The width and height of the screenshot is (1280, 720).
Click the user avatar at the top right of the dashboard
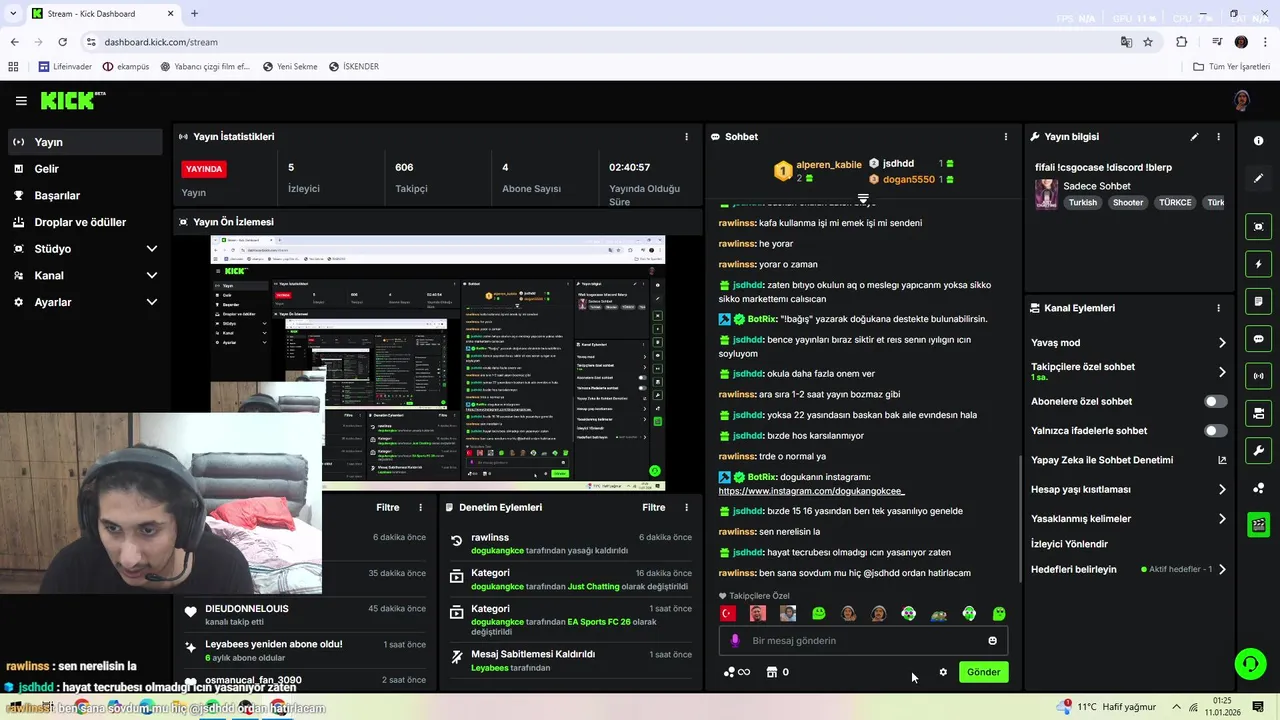click(1242, 100)
